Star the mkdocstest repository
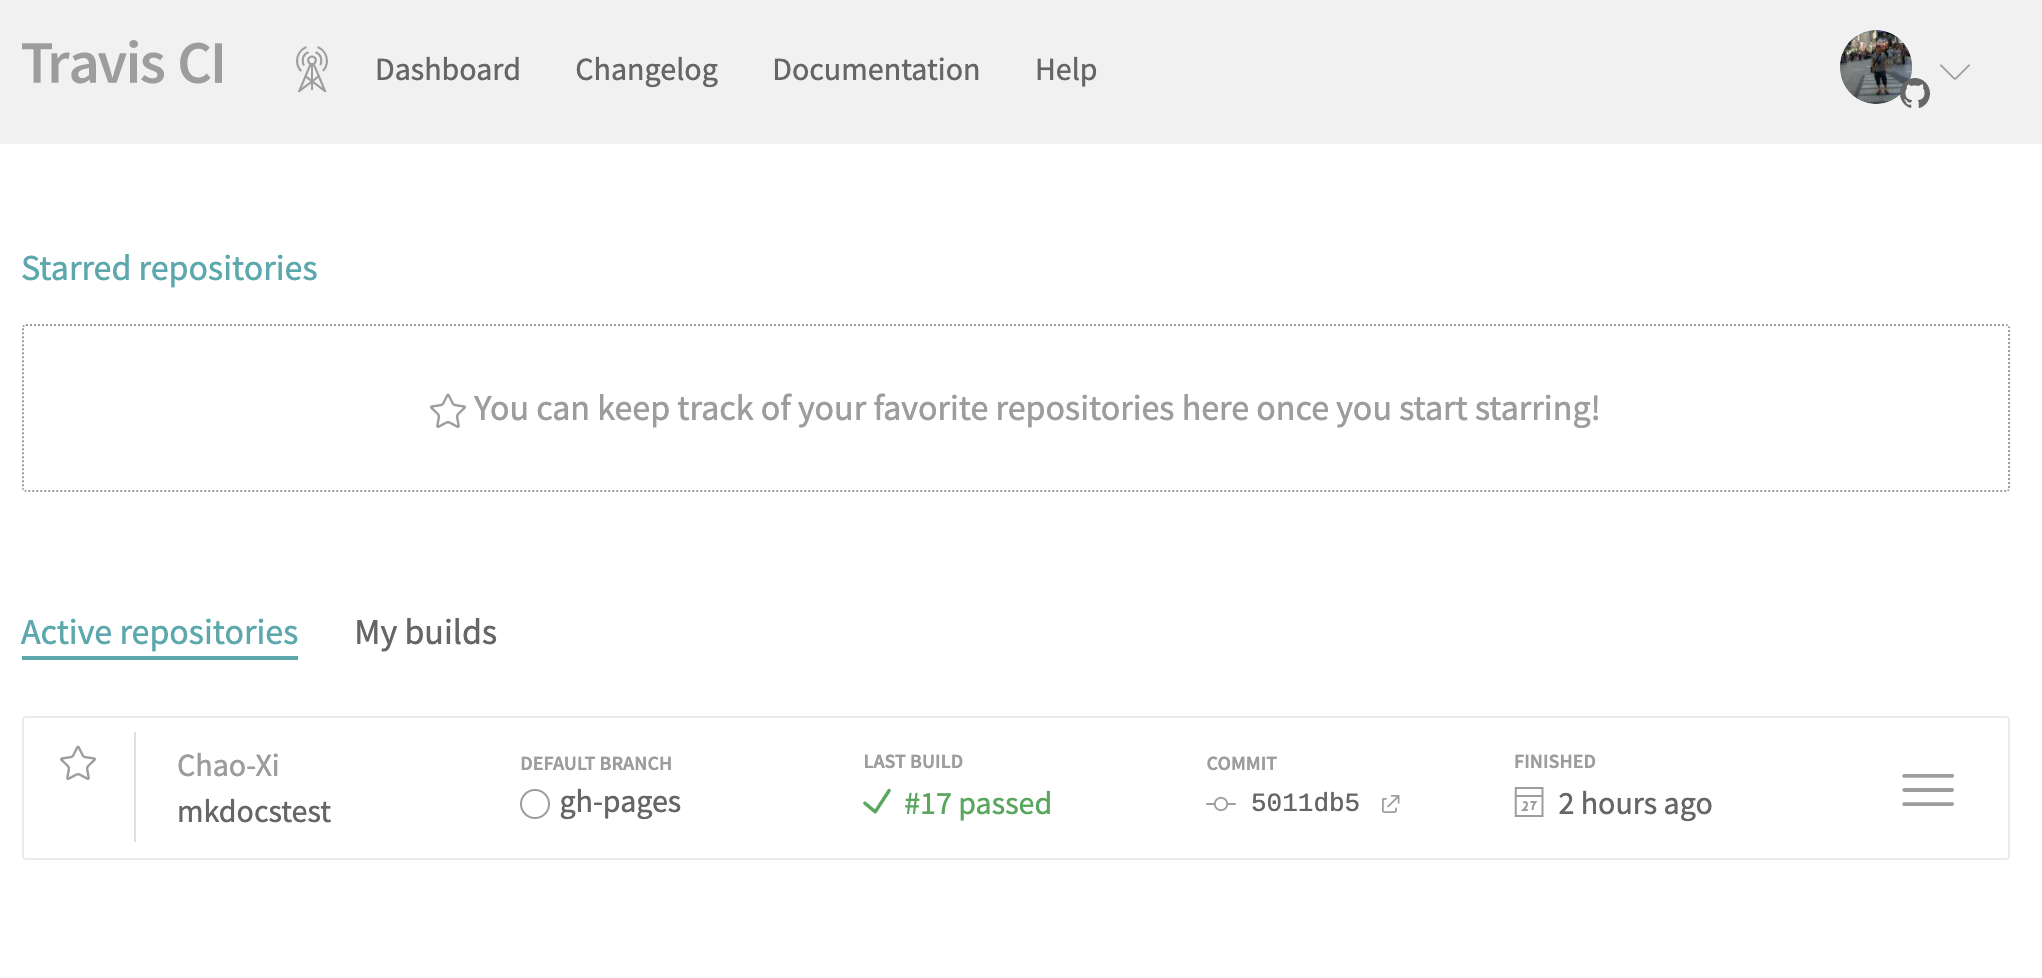 (x=78, y=764)
